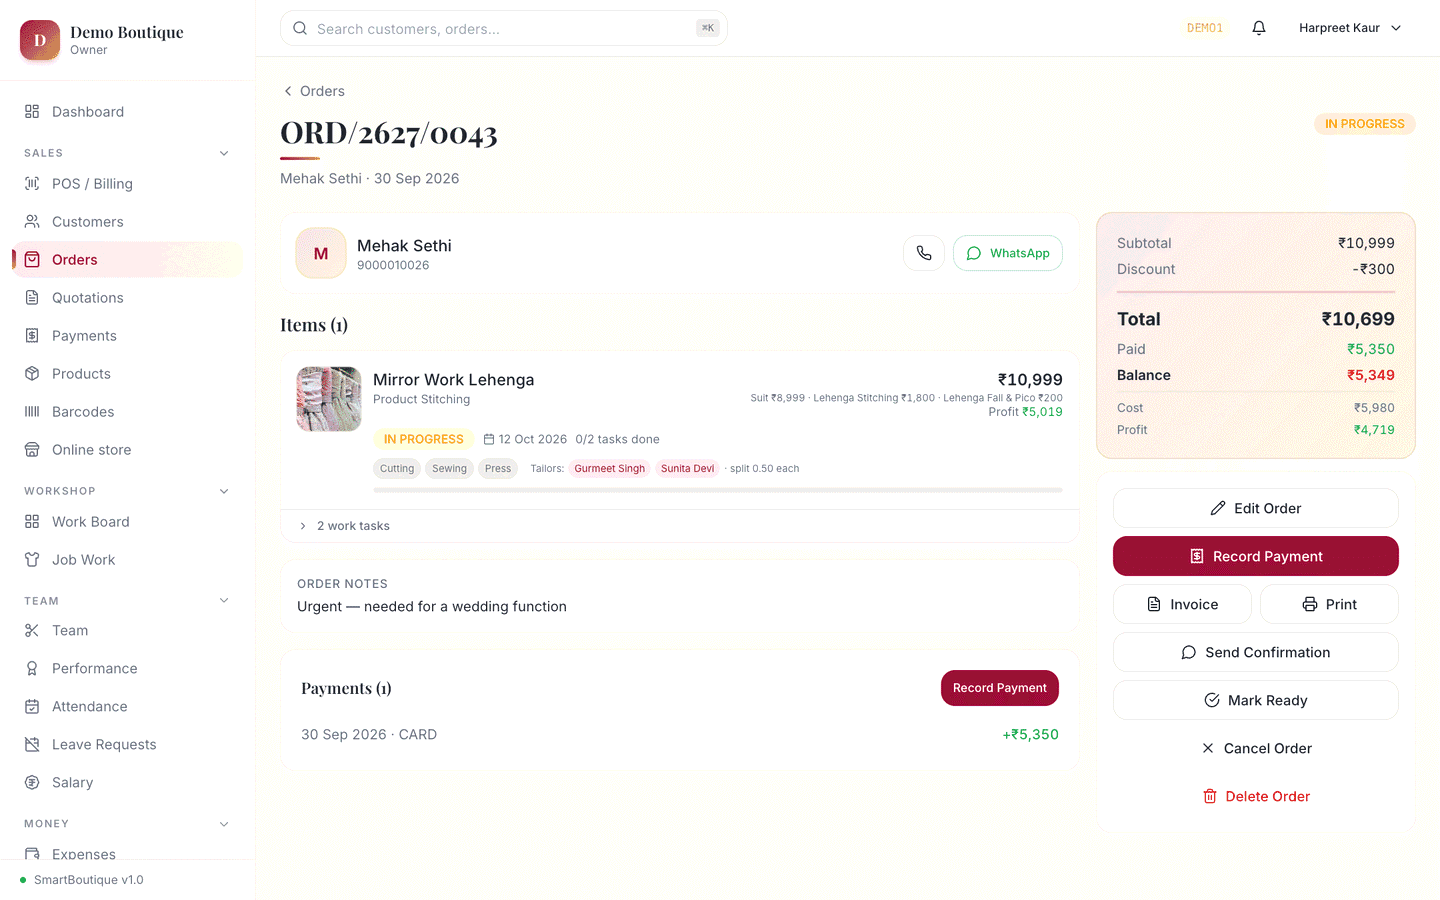Go to Products in sidebar
Image resolution: width=1440 pixels, height=900 pixels.
tap(127, 374)
